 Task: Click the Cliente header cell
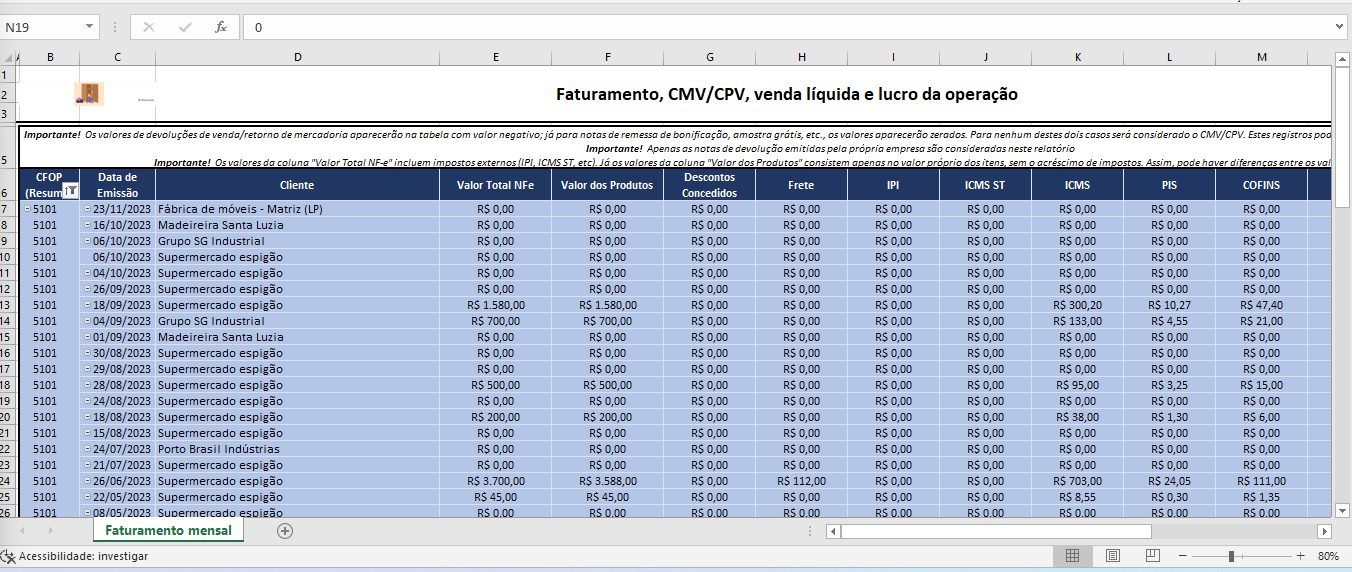pyautogui.click(x=297, y=185)
